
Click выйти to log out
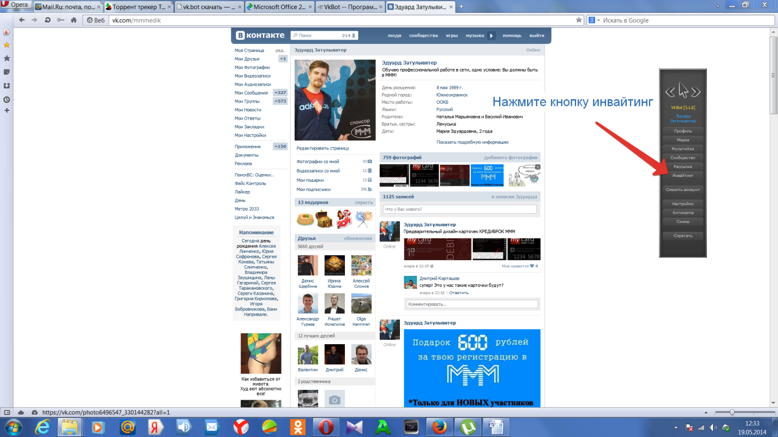tap(536, 36)
